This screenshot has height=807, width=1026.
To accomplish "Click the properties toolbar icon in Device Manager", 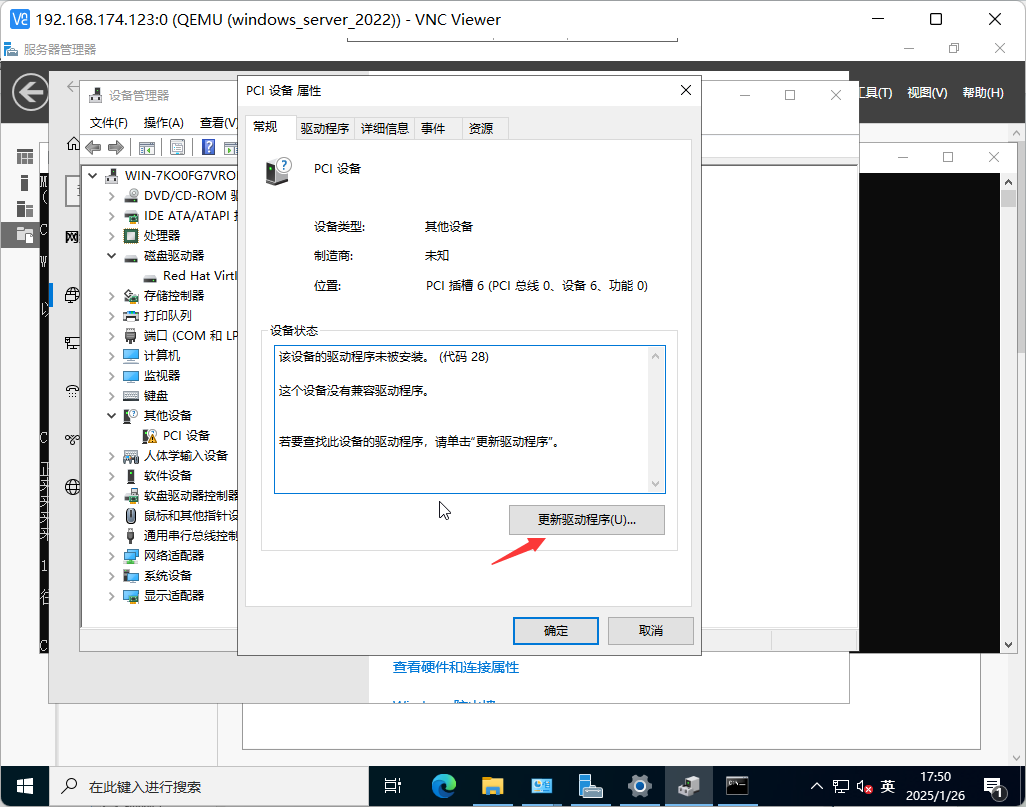I will click(177, 148).
